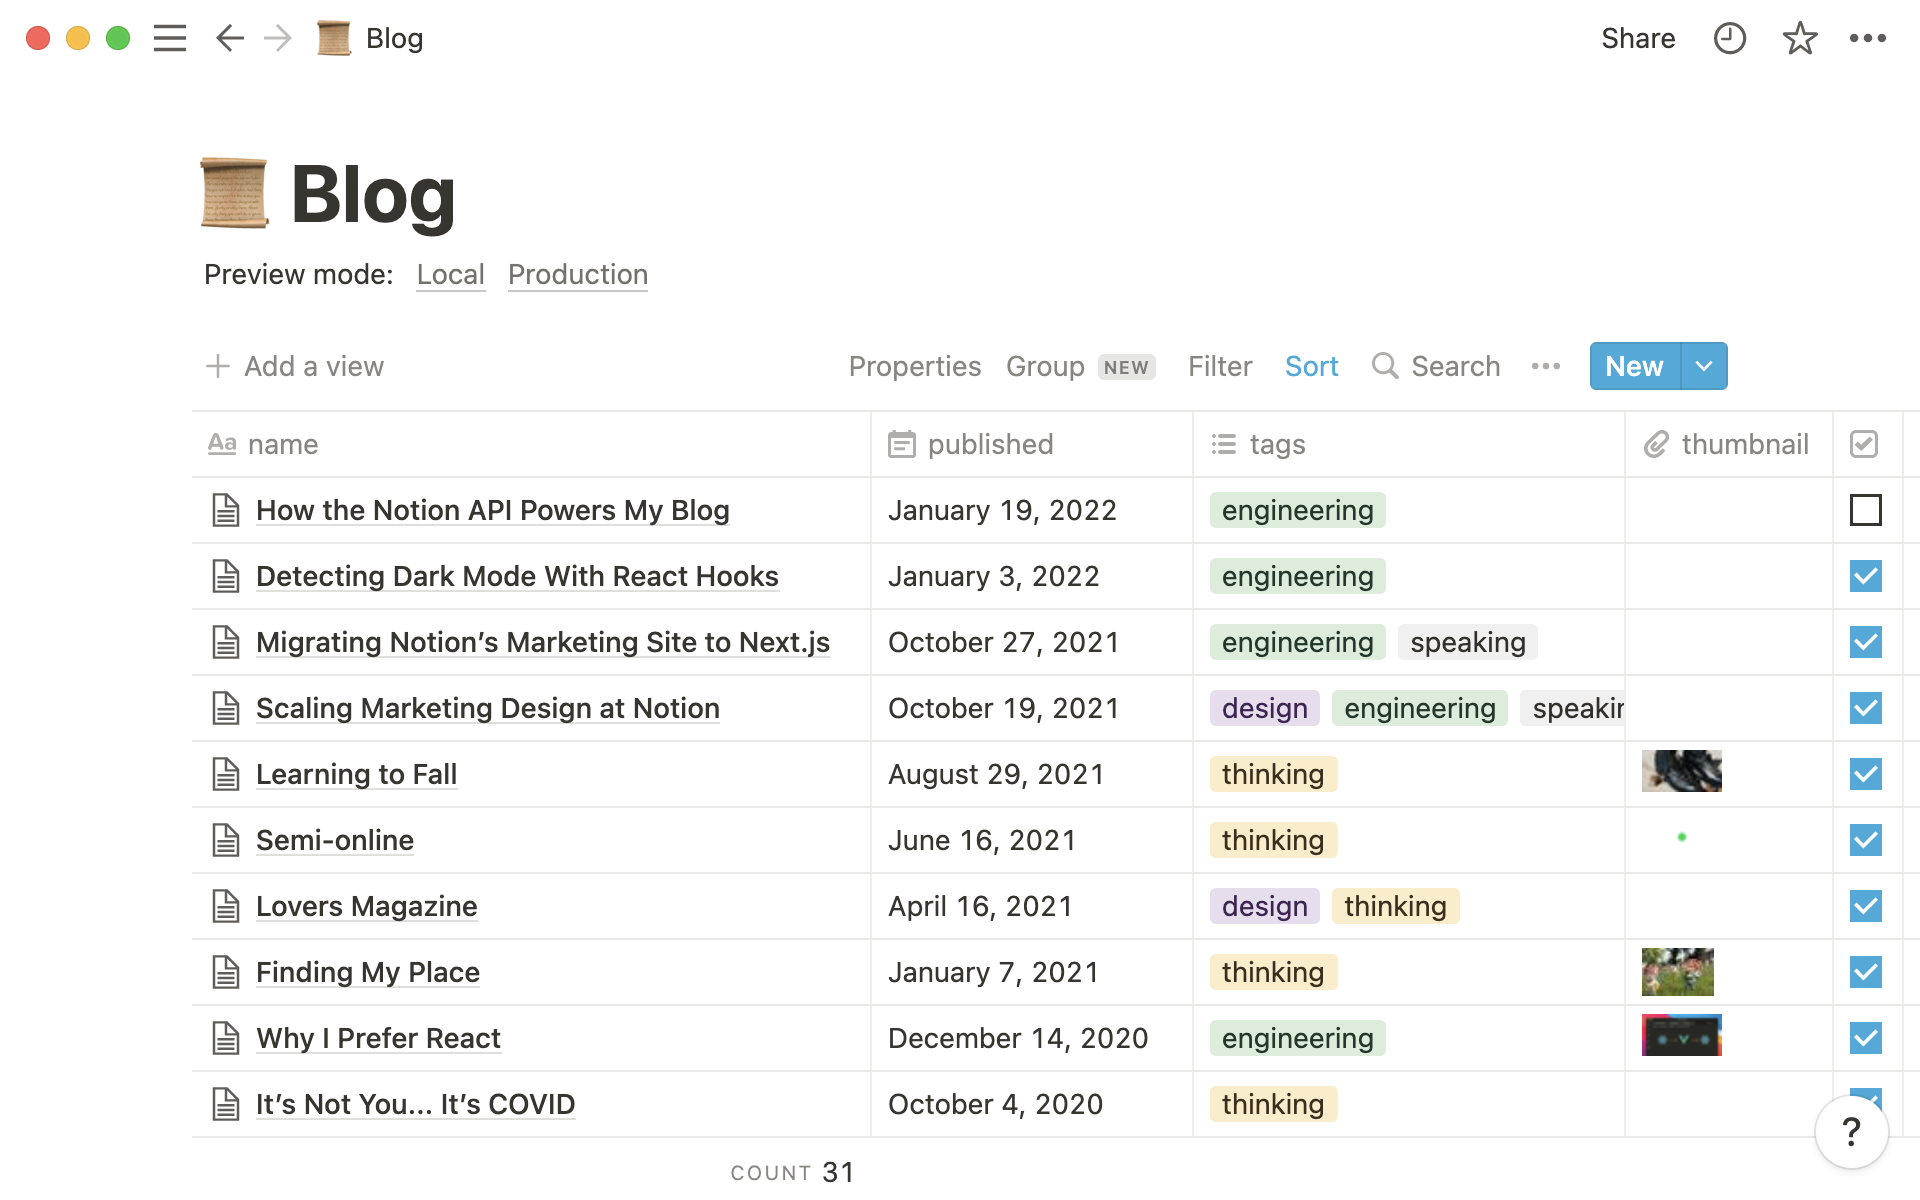This screenshot has height=1200, width=1920.
Task: Open the thumbnail column header menu
Action: (1729, 444)
